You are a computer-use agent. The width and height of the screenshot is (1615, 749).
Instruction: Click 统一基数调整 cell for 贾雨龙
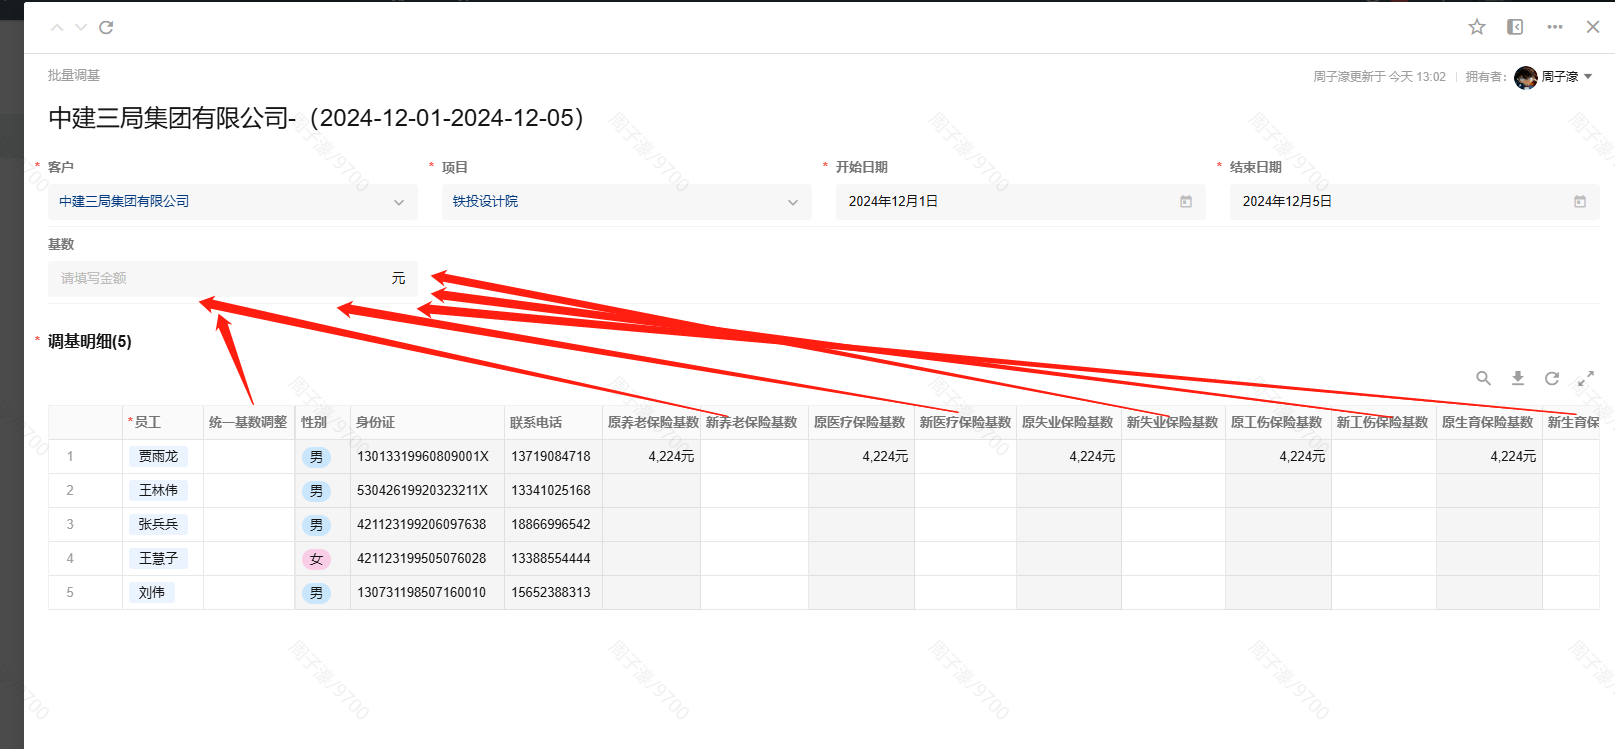(249, 457)
